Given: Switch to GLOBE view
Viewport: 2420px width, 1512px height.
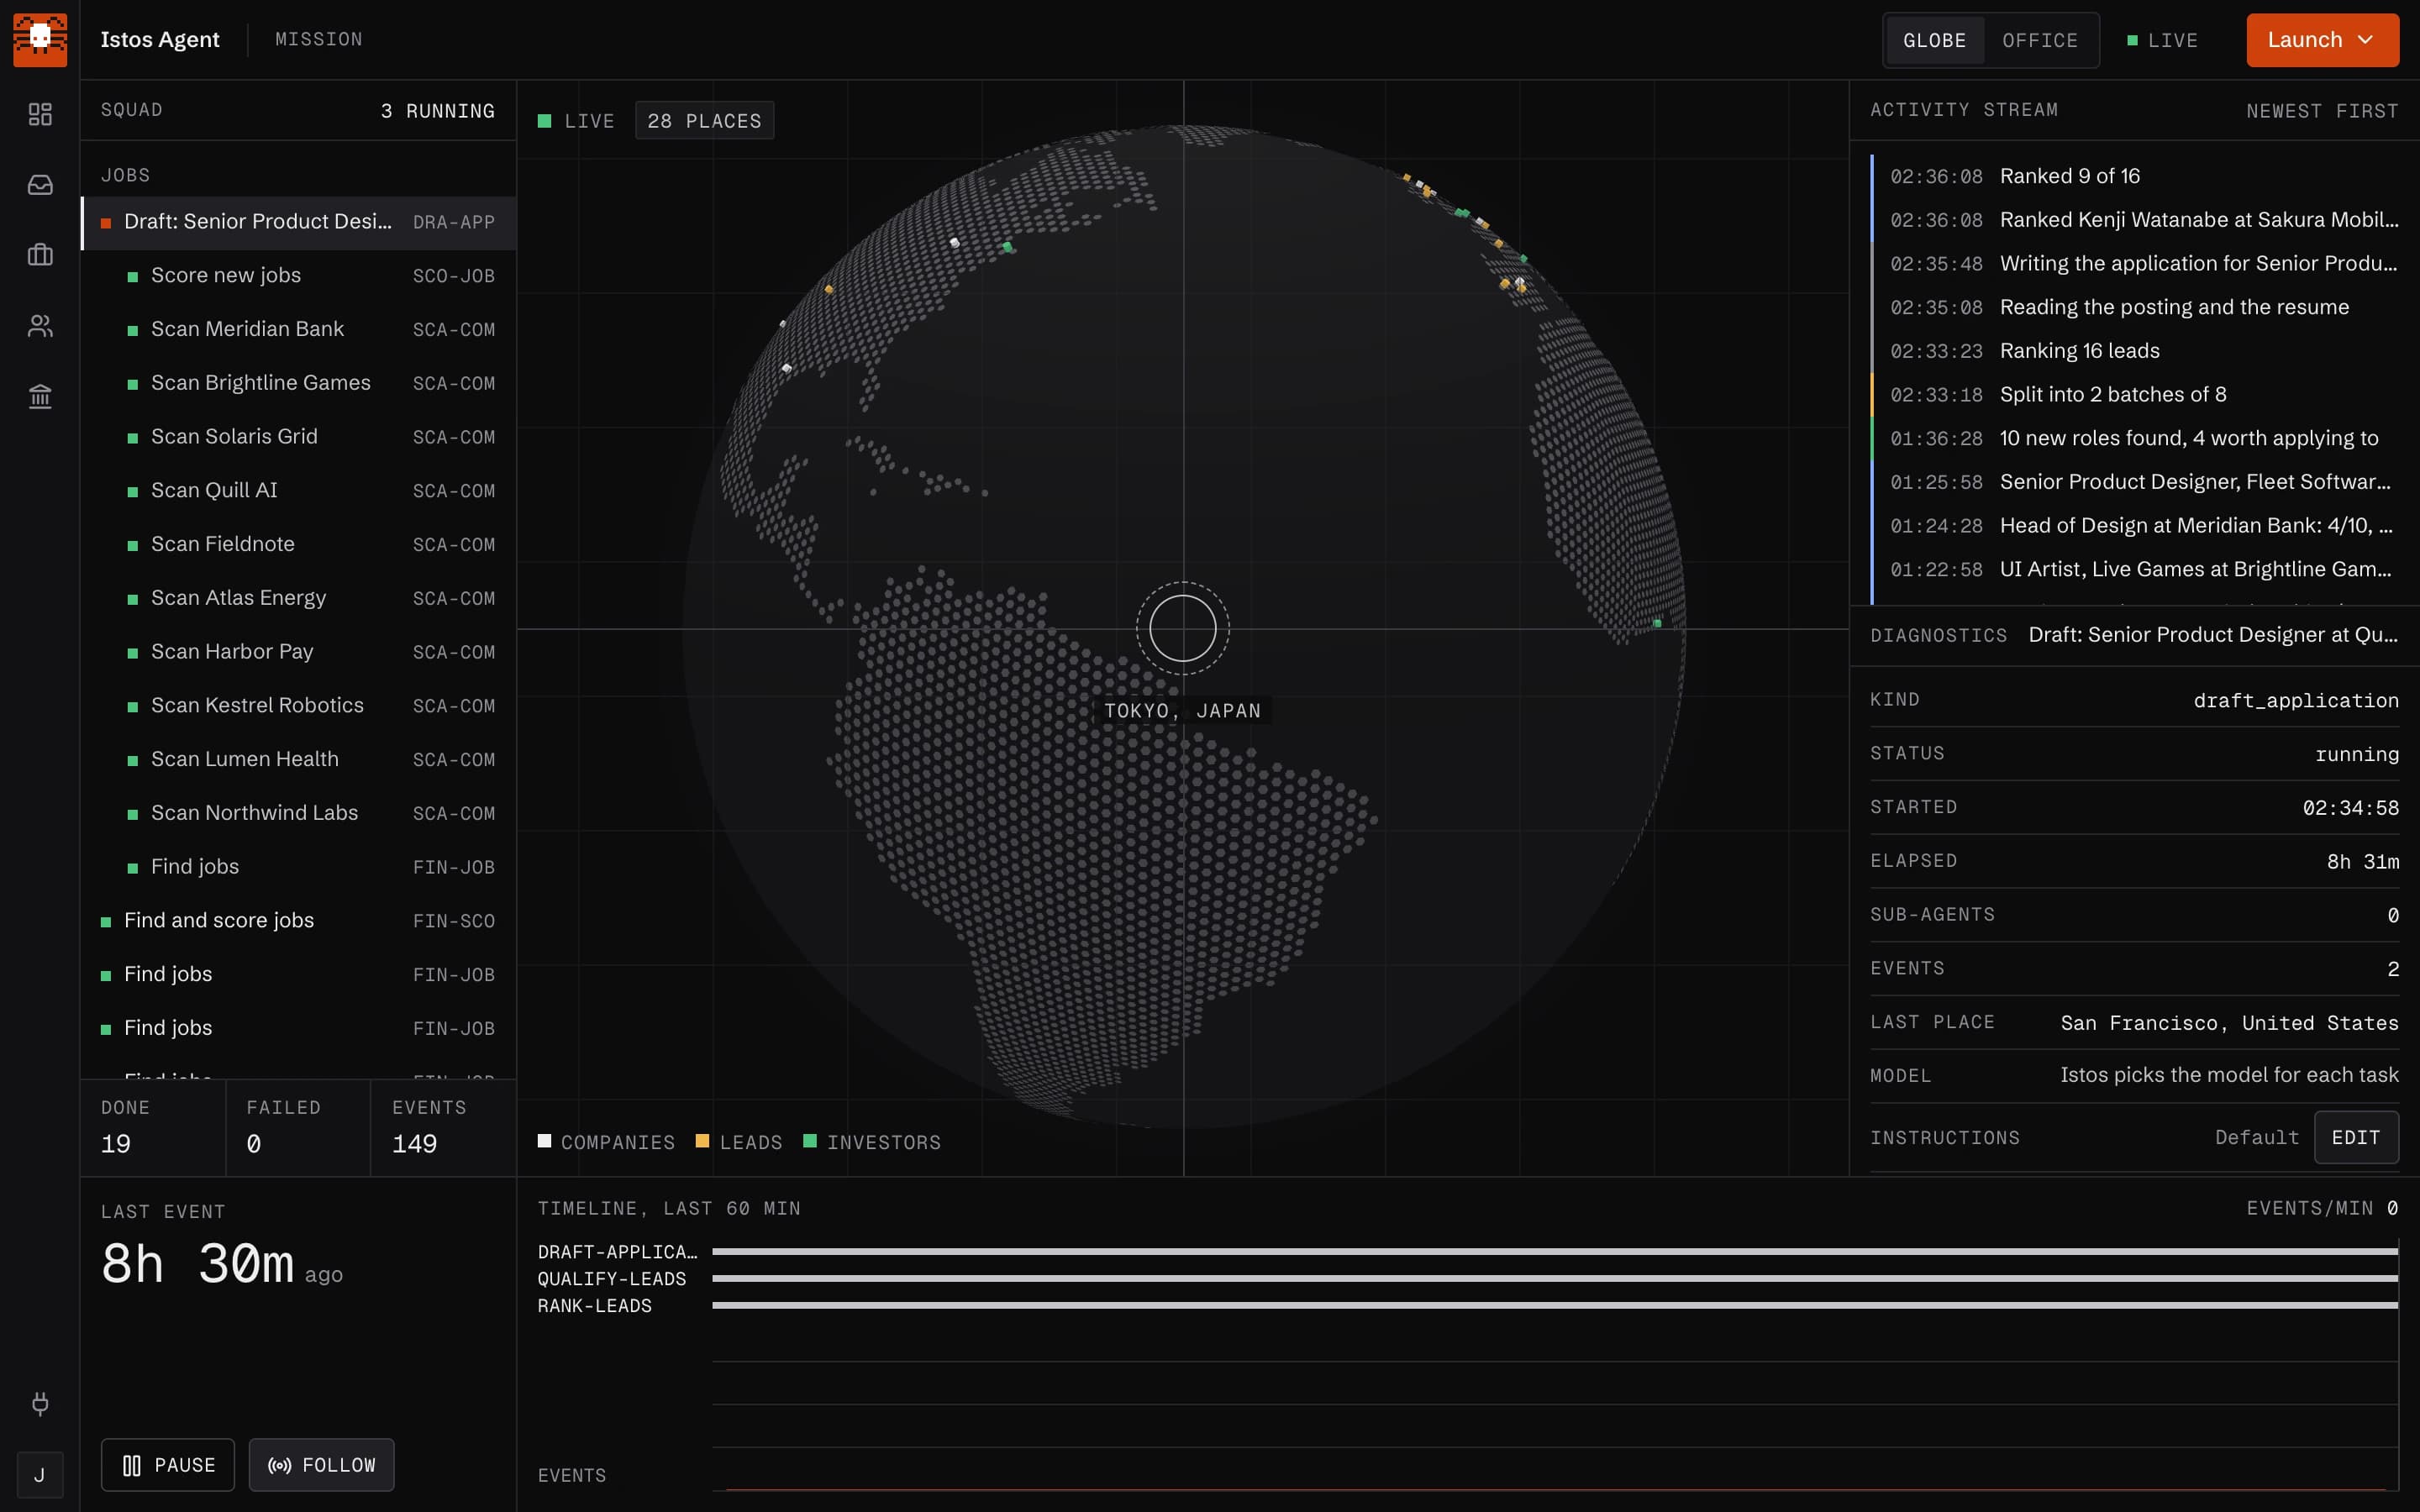Looking at the screenshot, I should tap(1934, 40).
